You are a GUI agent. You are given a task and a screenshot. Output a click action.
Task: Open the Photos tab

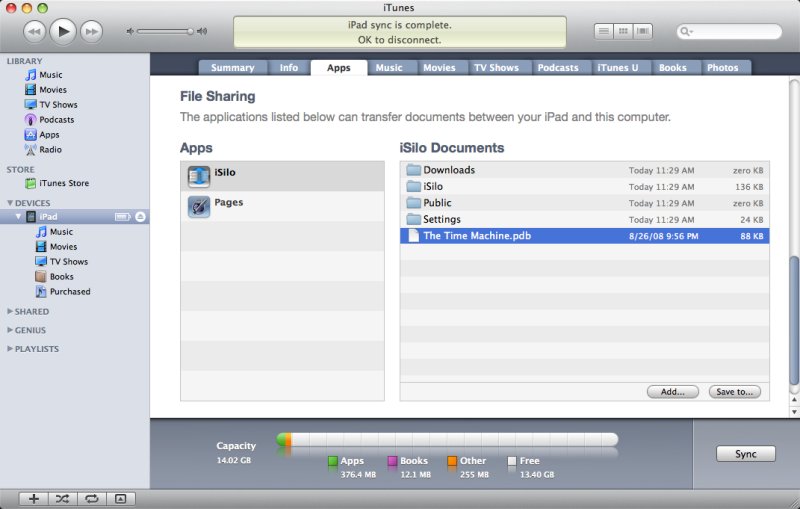pos(722,68)
